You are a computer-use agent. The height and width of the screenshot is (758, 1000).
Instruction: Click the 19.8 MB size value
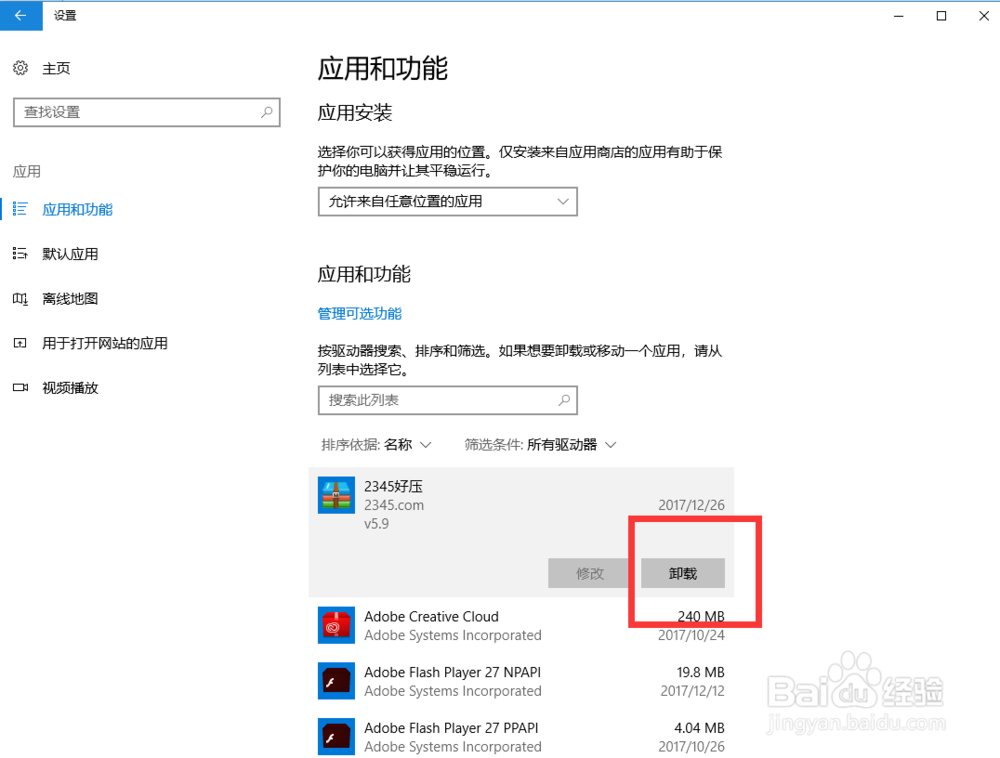(700, 672)
